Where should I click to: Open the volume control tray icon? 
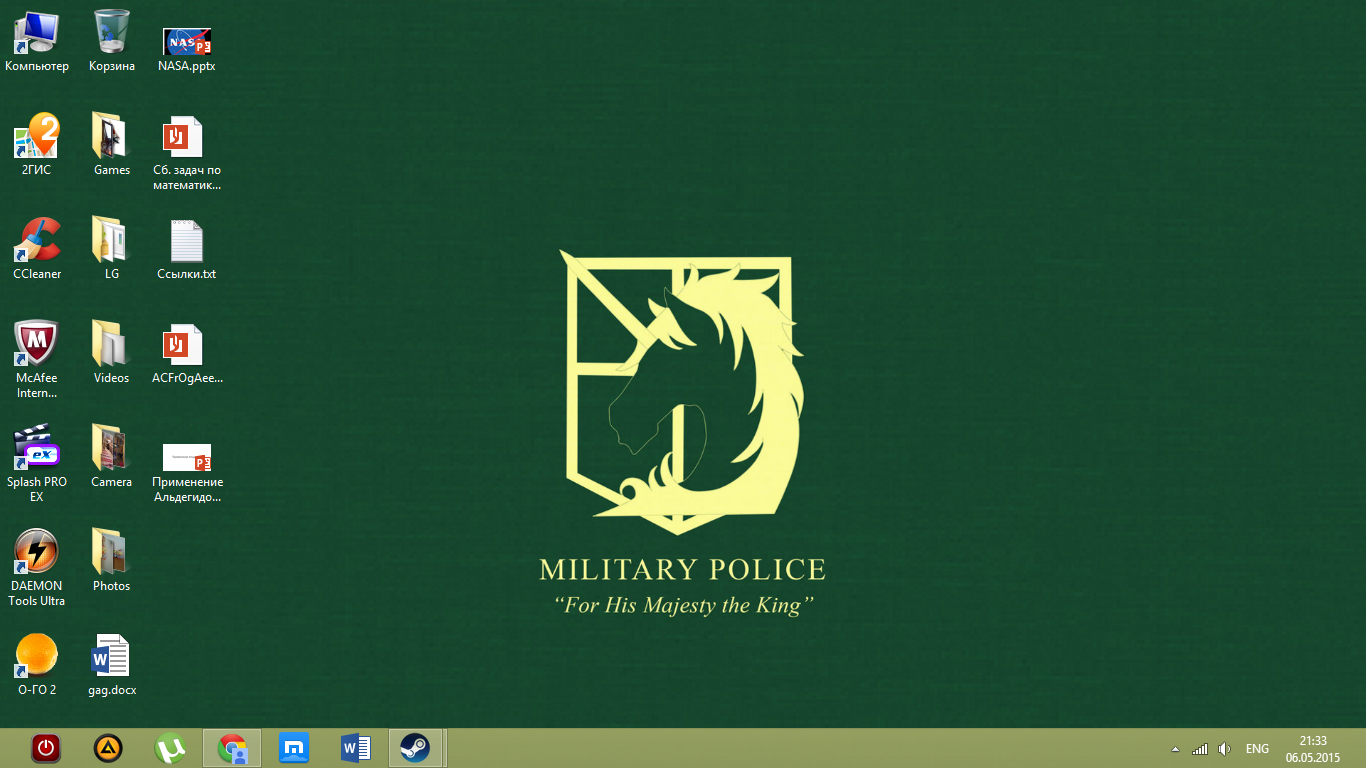coord(1225,749)
